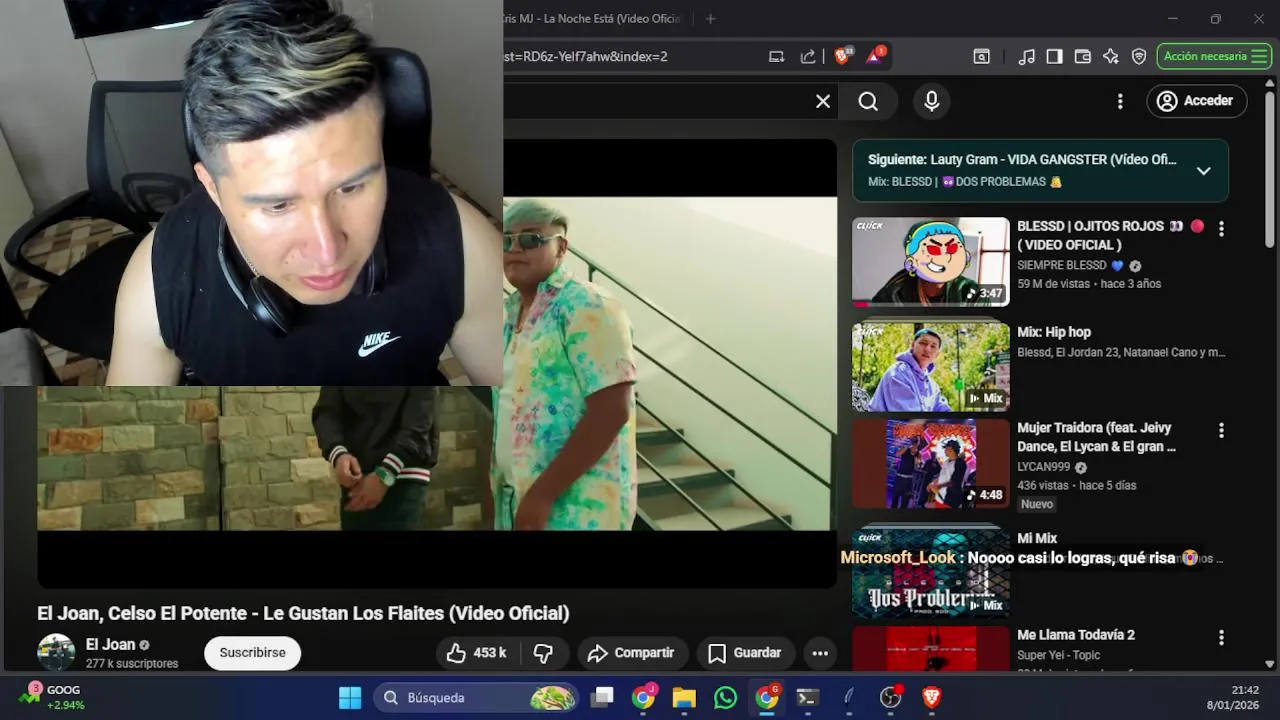The width and height of the screenshot is (1280, 720).
Task: Click the share page icon in address bar
Action: 808,57
